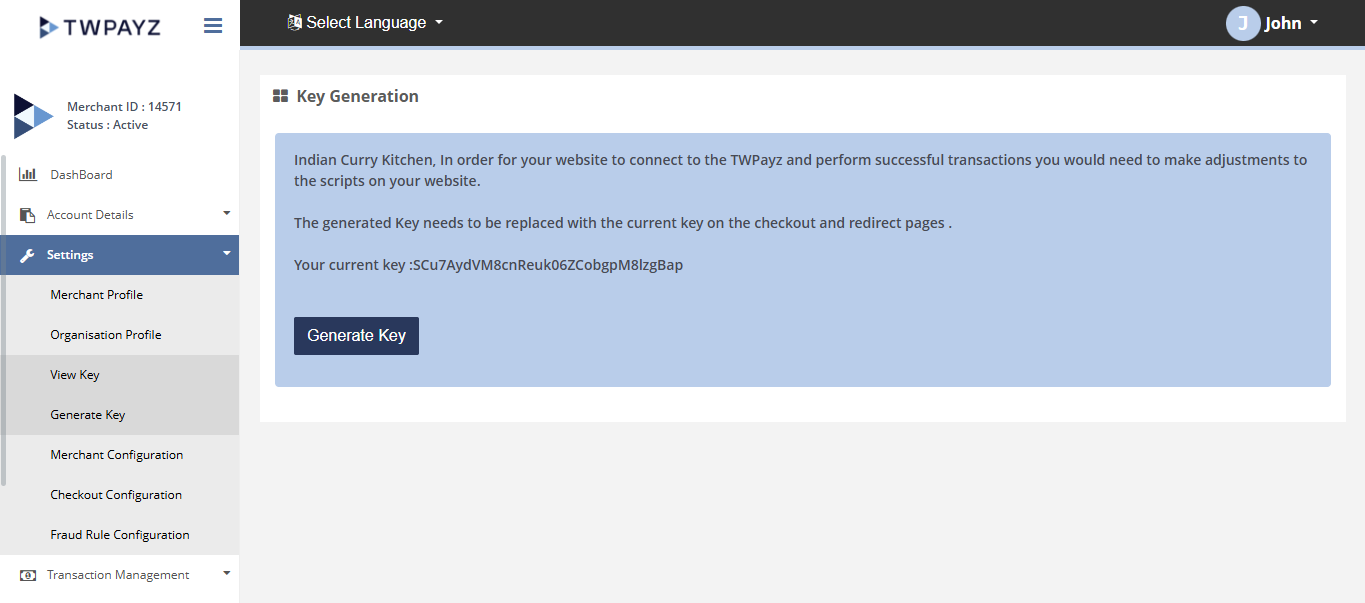Toggle the hamburger sidebar menu icon
The height and width of the screenshot is (603, 1365).
[213, 26]
